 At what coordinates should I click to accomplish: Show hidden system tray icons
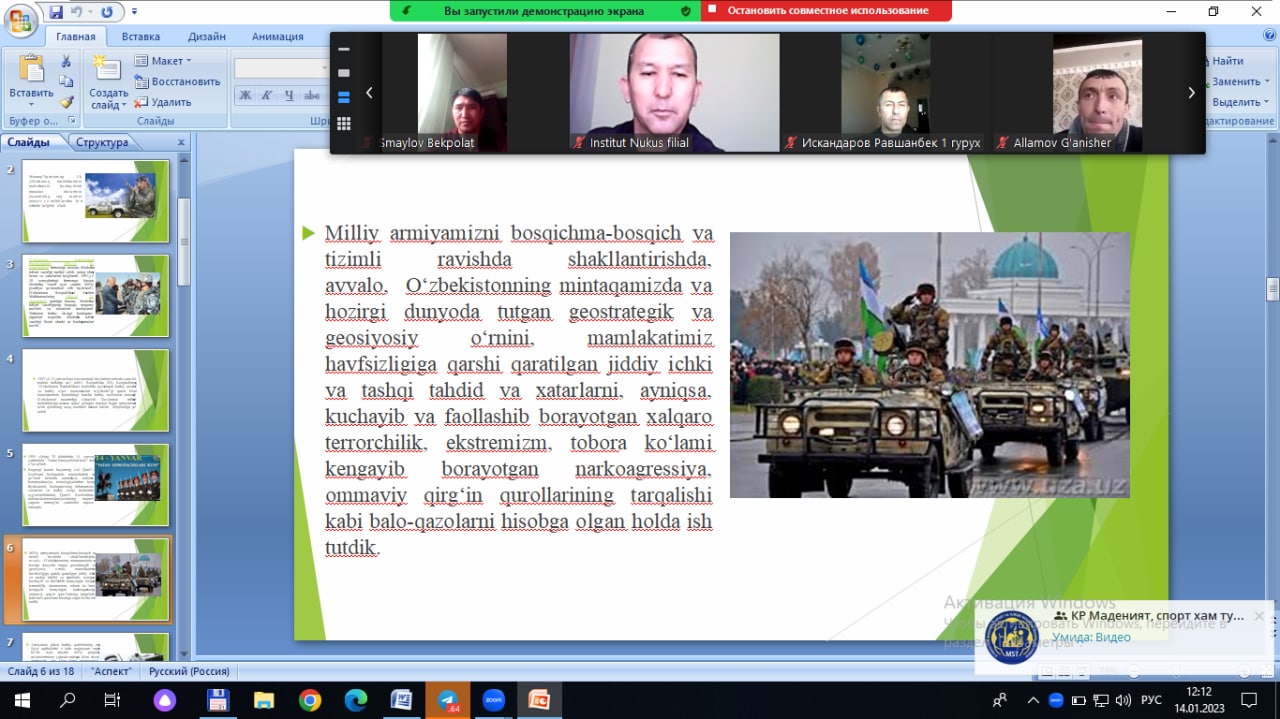coord(1031,700)
